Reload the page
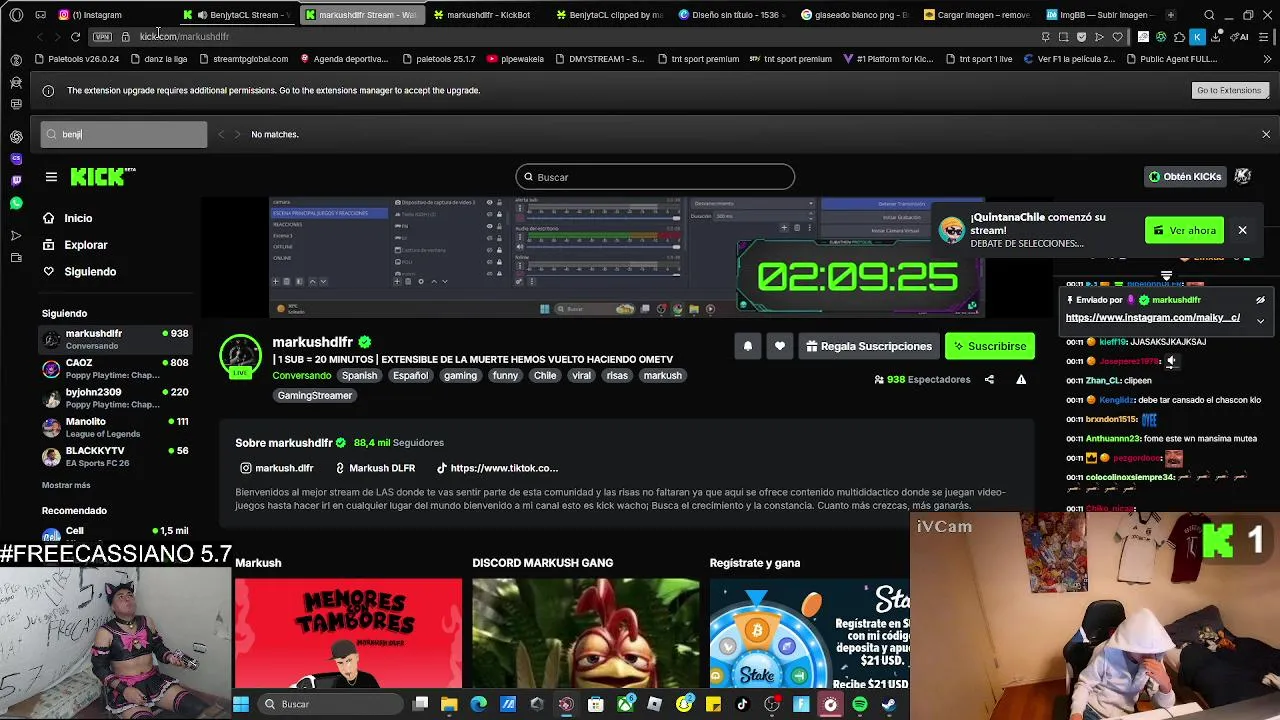The width and height of the screenshot is (1280, 720). click(x=75, y=37)
